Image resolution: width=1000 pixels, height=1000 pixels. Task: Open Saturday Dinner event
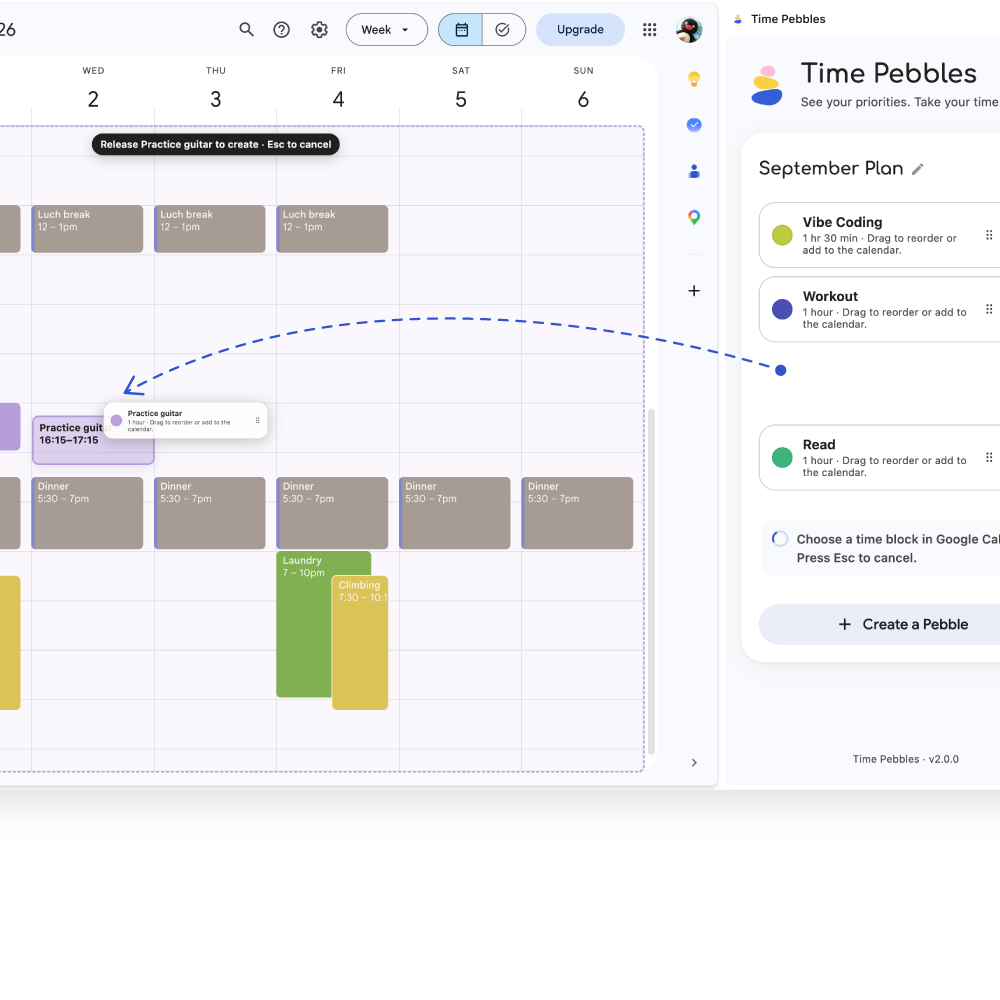click(x=455, y=513)
